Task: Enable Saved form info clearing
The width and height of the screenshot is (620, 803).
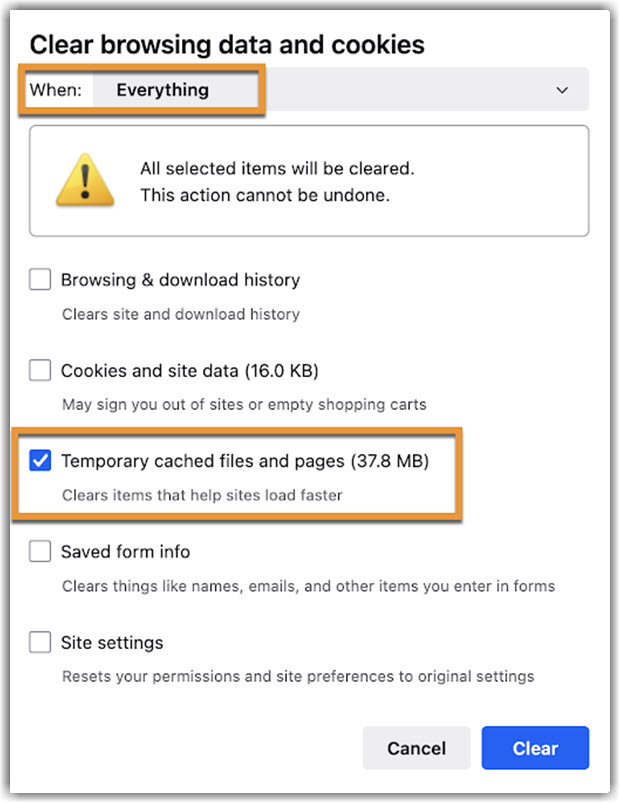Action: (x=40, y=551)
